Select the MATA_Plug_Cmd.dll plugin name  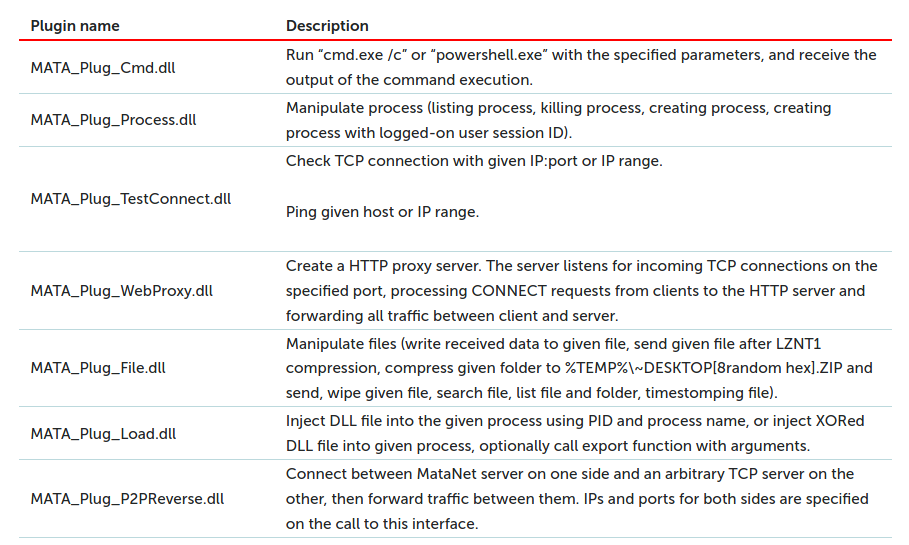click(103, 68)
